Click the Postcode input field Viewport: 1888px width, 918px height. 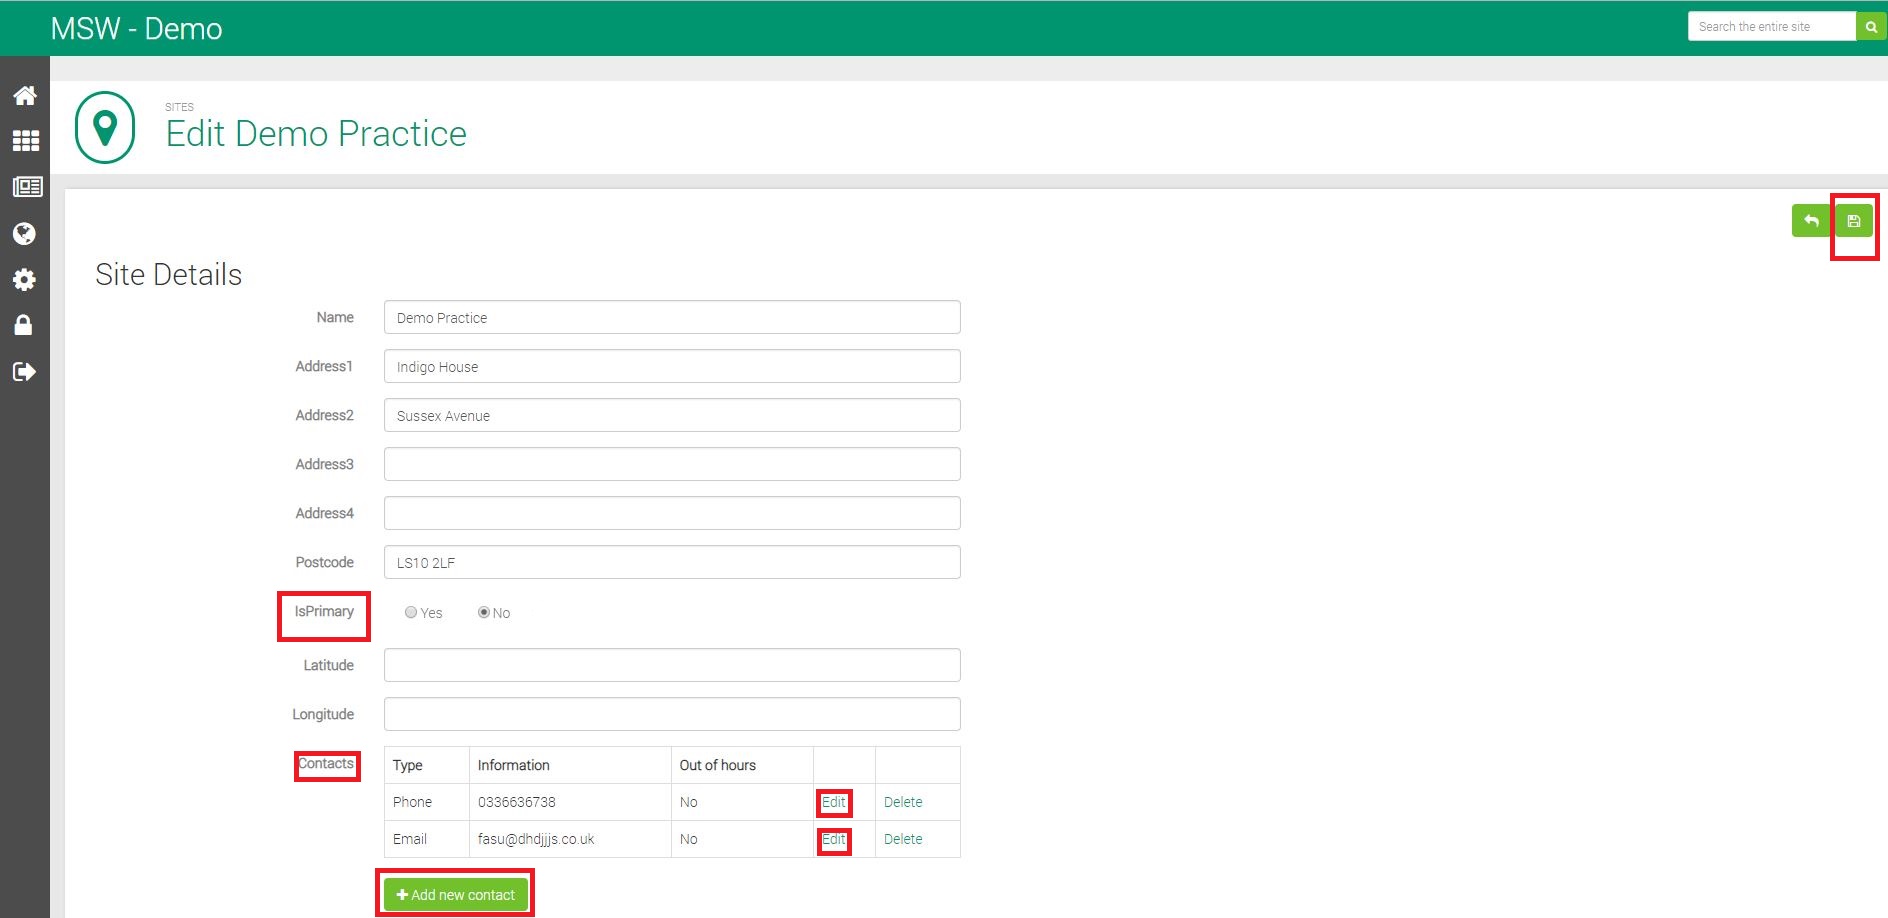point(672,562)
